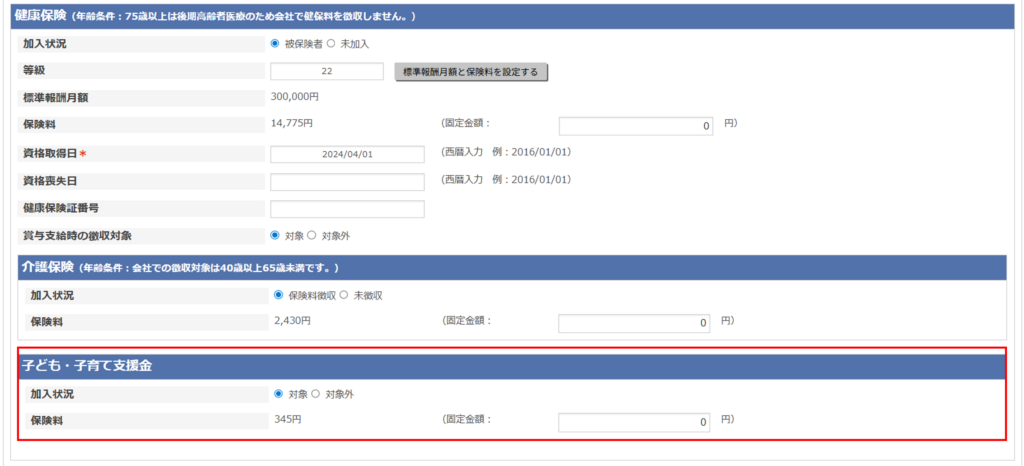
Task: Focus the 介護保険 固定金額 input field
Action: pos(635,323)
